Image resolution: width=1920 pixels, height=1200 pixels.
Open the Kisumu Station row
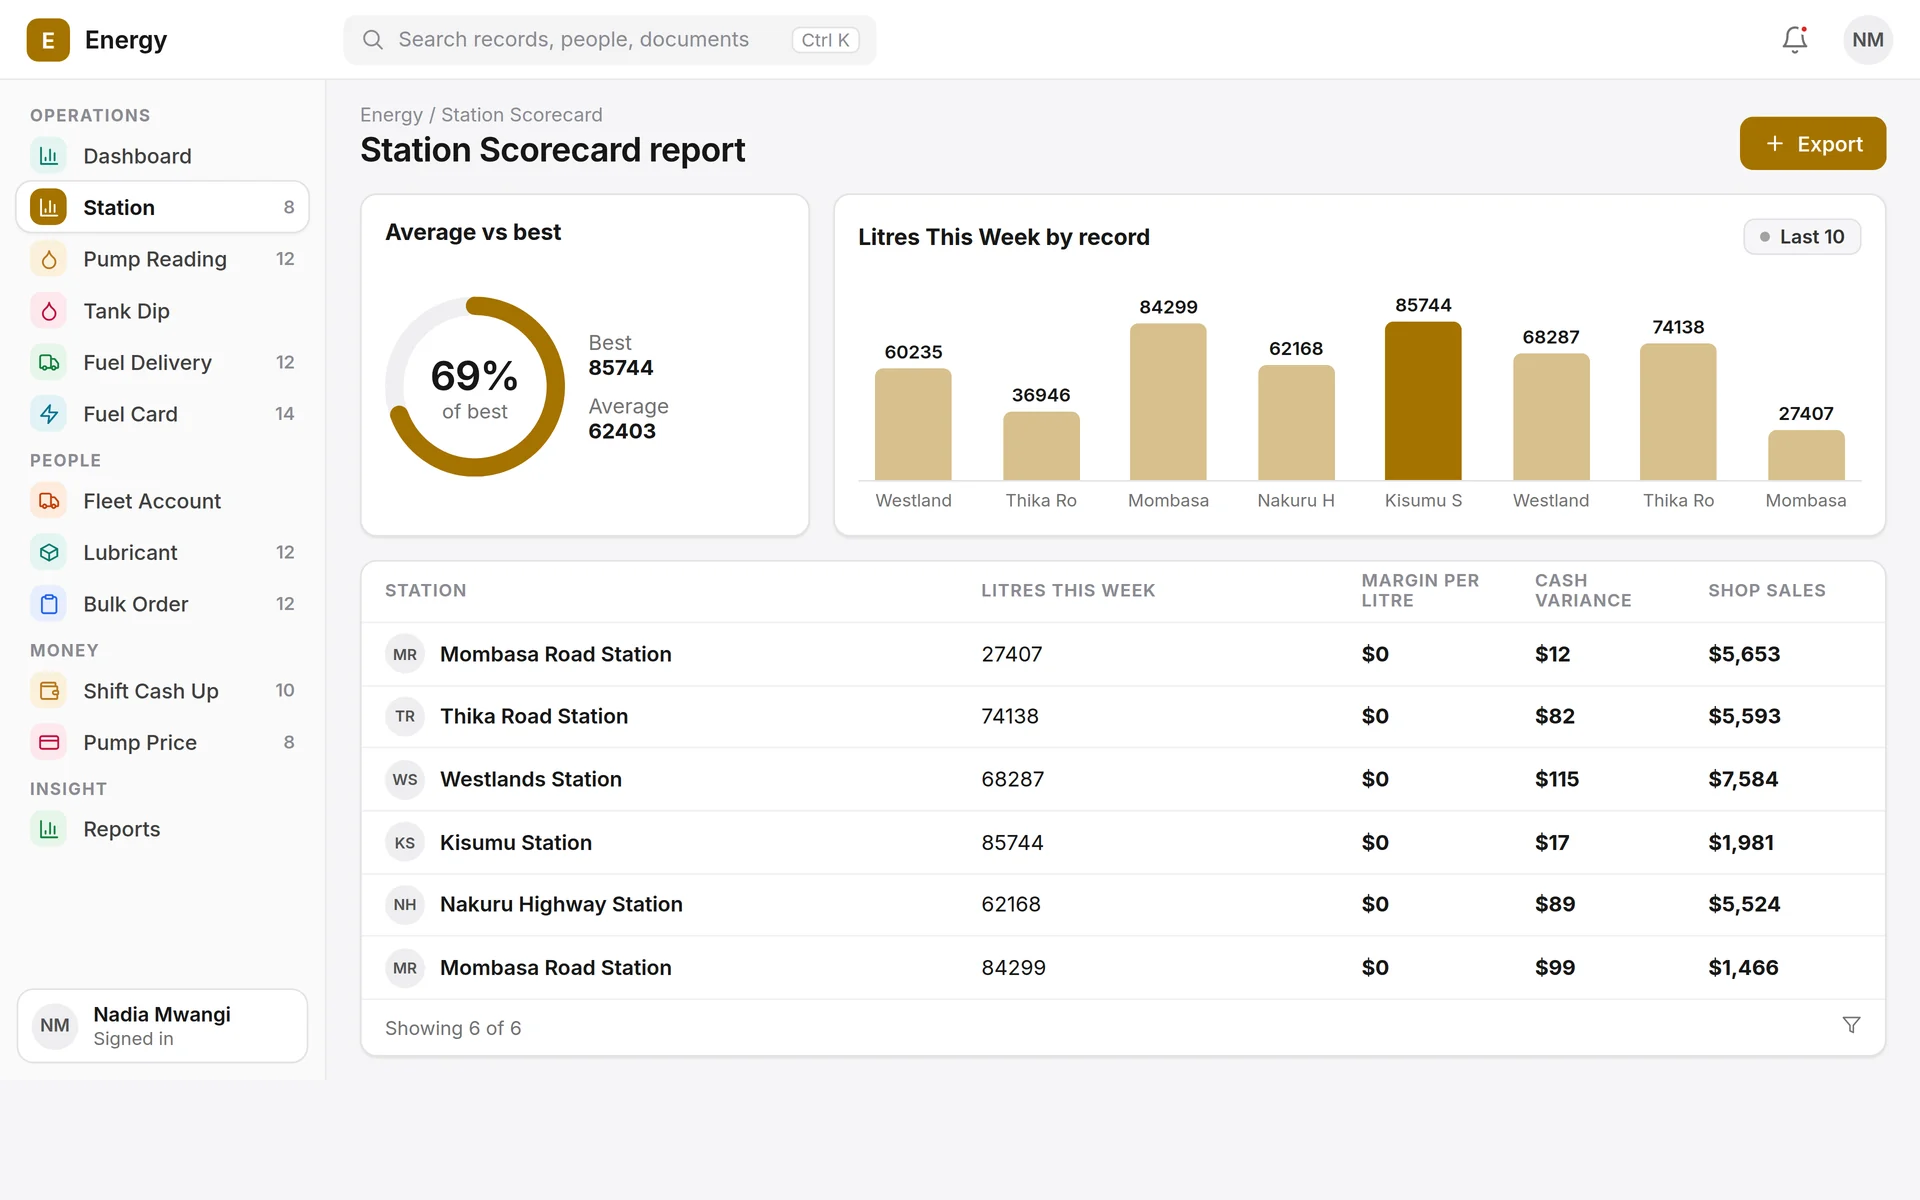pyautogui.click(x=1123, y=843)
